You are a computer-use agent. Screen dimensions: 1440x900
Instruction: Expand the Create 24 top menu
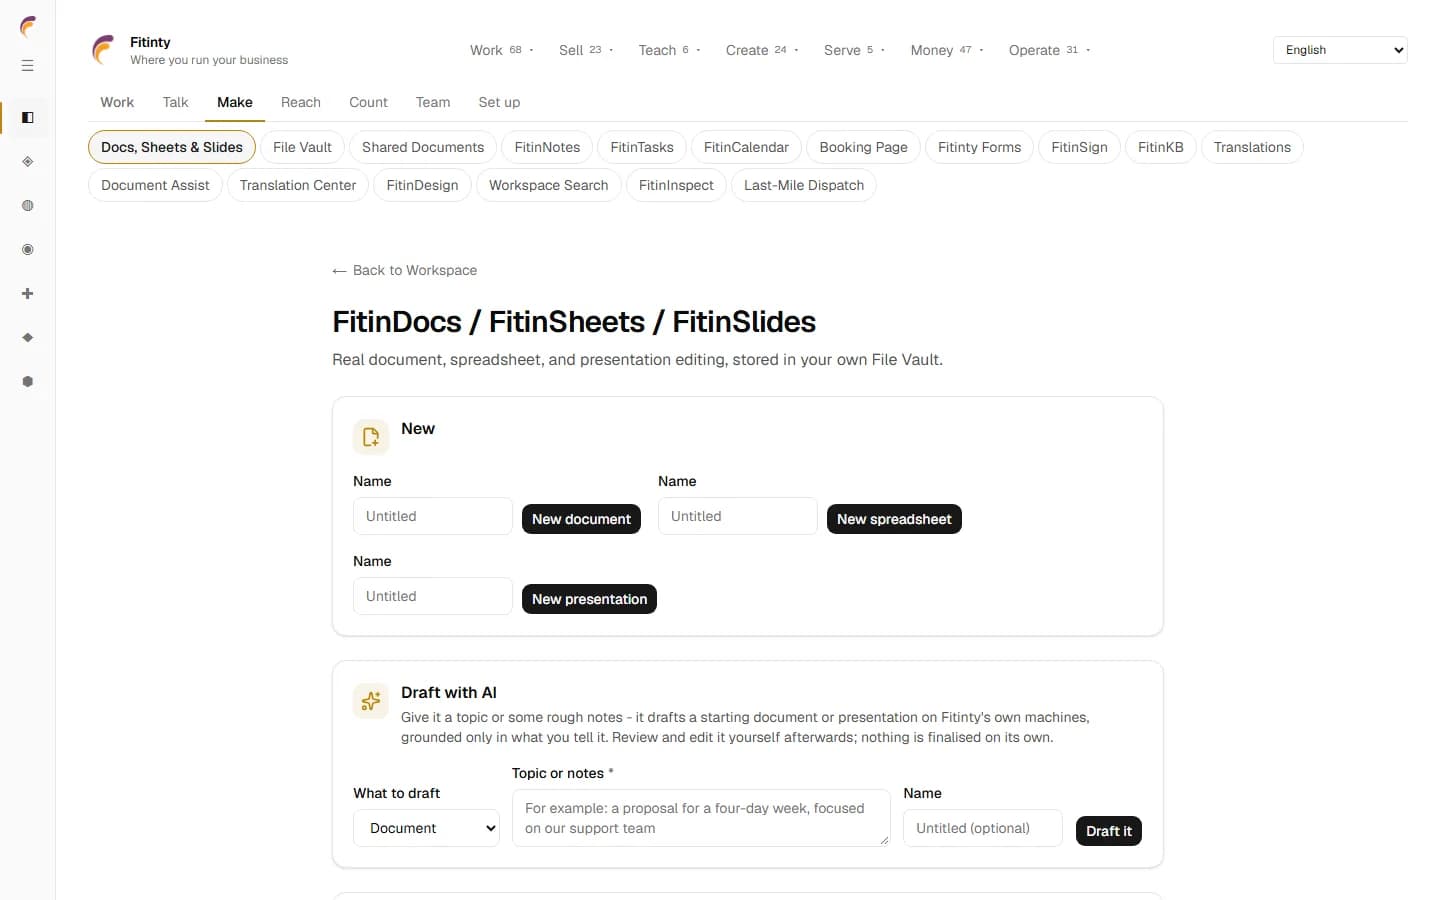[x=762, y=50]
